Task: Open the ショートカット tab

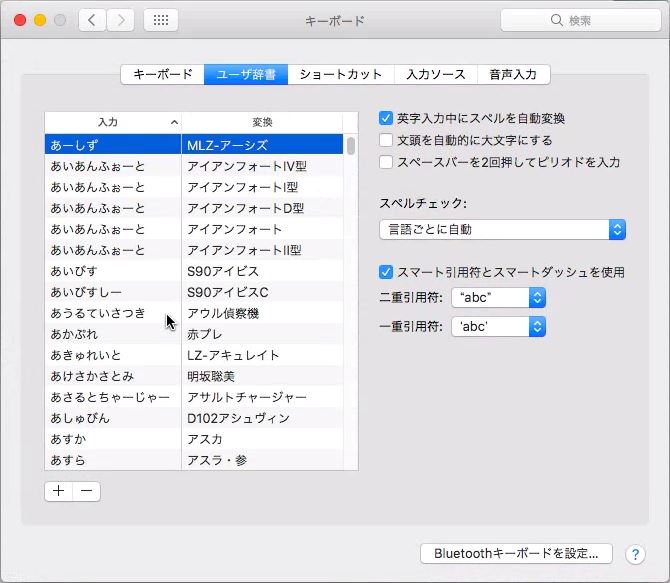Action: click(x=341, y=75)
